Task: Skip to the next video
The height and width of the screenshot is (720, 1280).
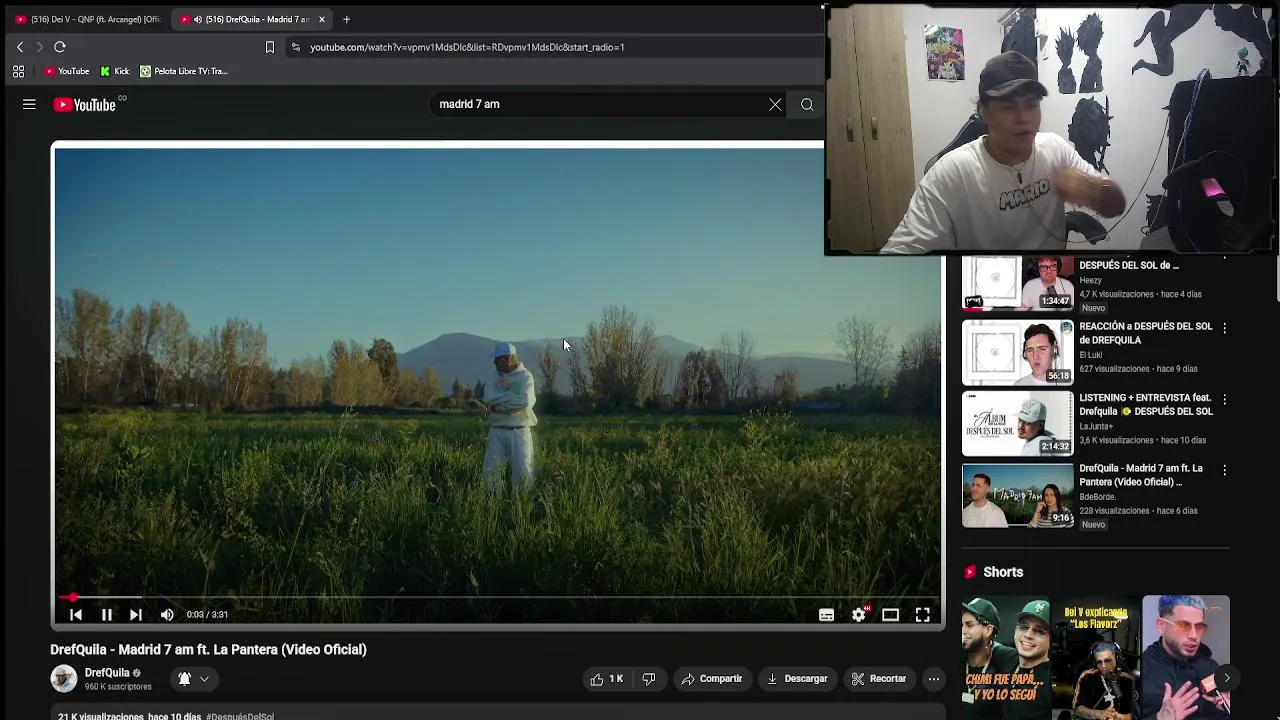Action: click(x=136, y=615)
